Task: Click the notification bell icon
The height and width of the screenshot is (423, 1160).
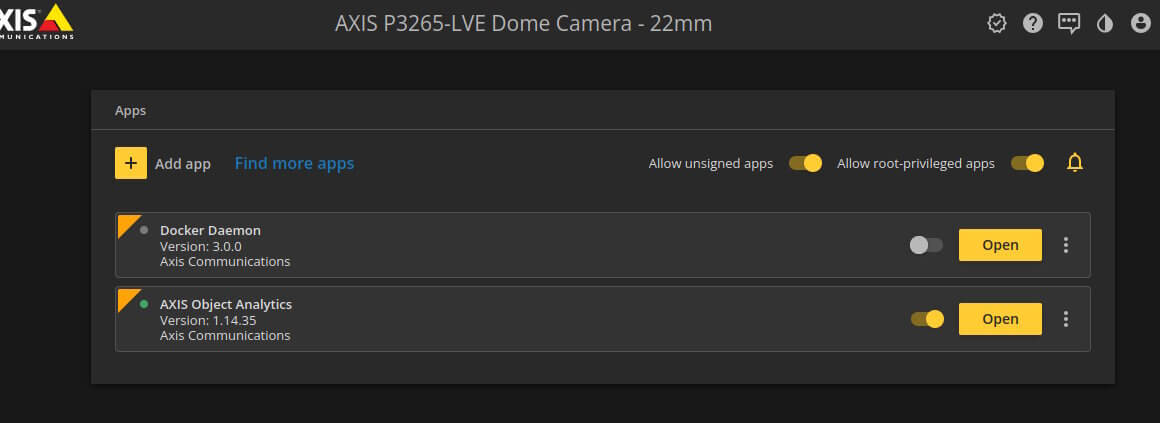Action: tap(1075, 163)
